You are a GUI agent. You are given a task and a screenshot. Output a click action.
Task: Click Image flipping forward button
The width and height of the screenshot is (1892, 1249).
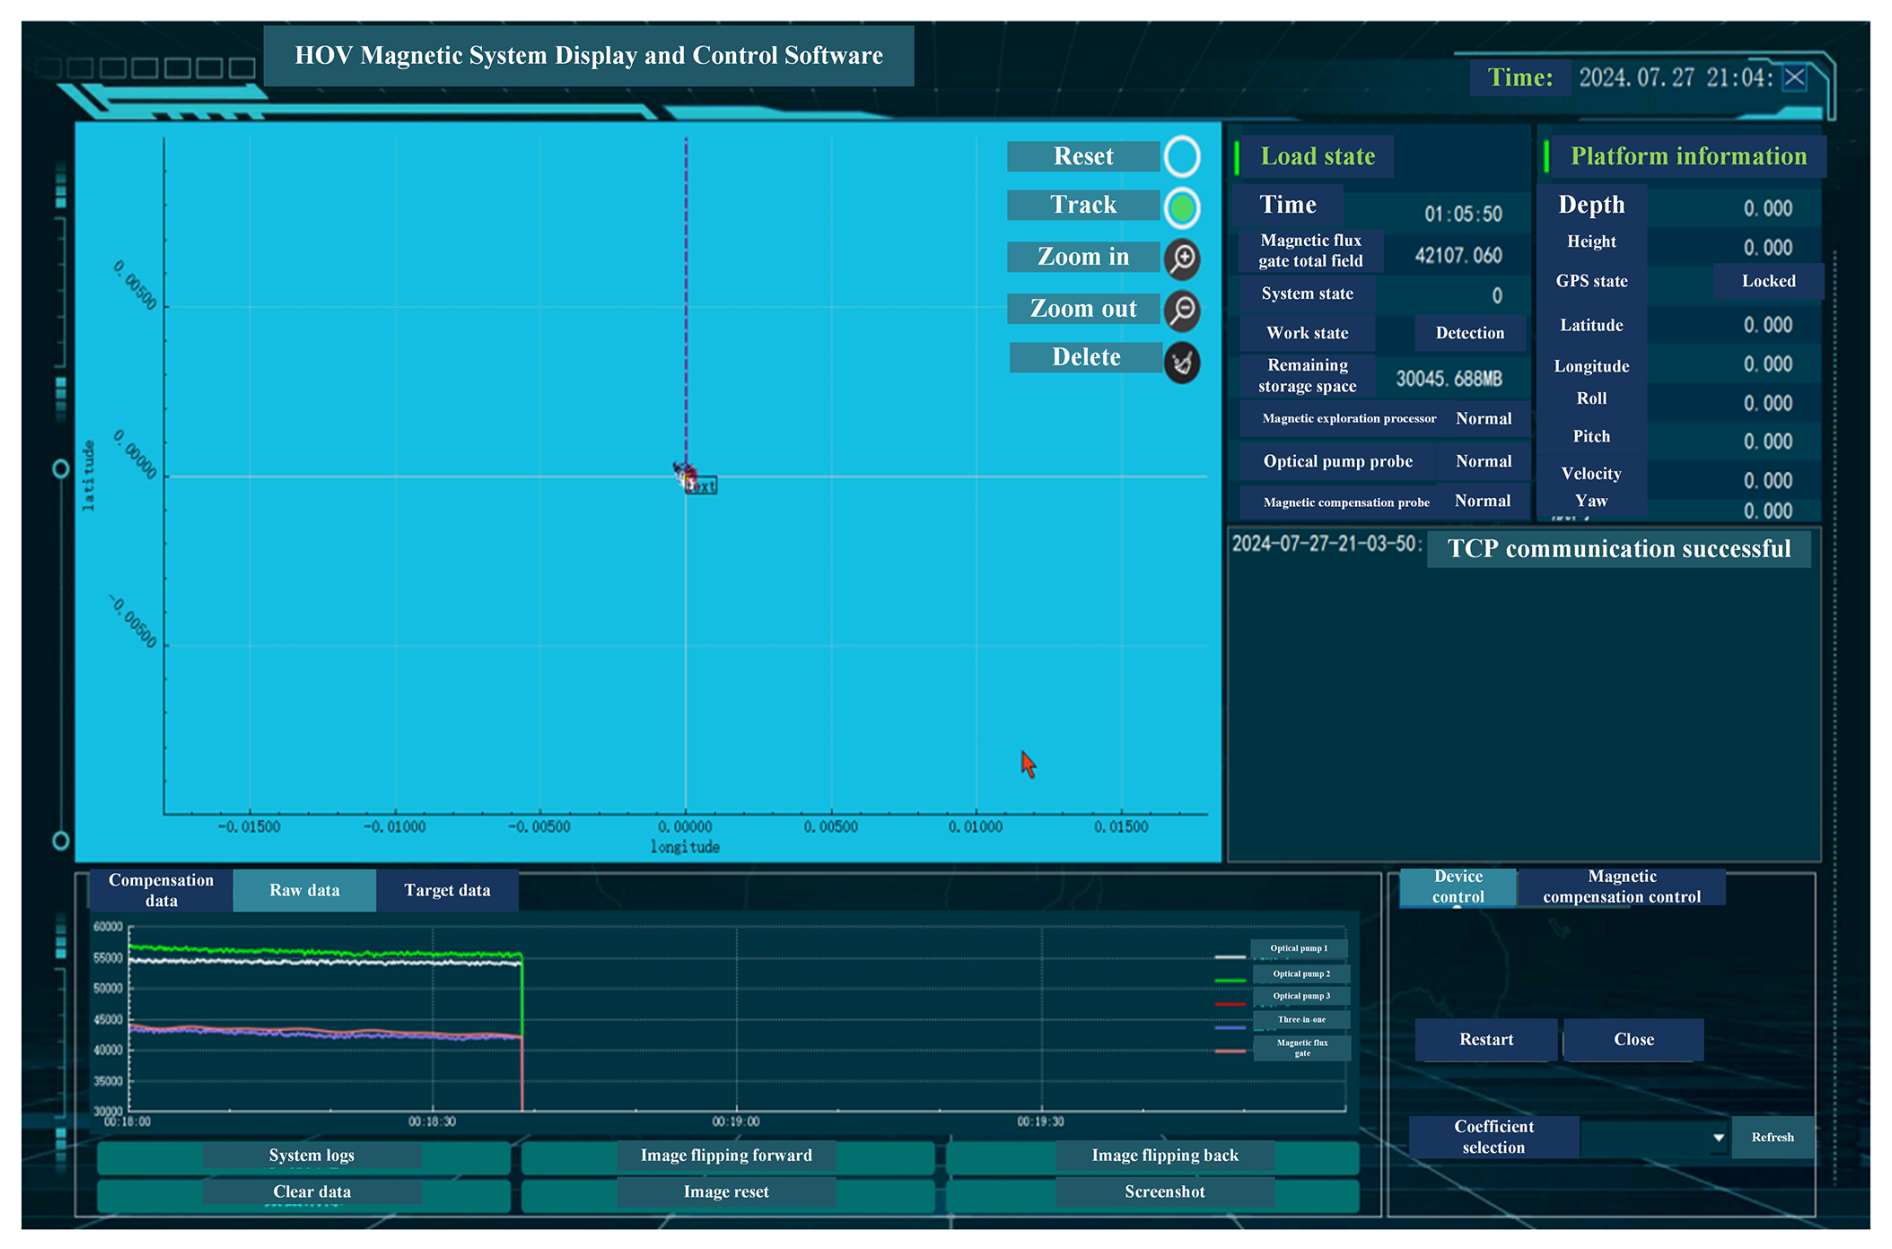click(726, 1156)
